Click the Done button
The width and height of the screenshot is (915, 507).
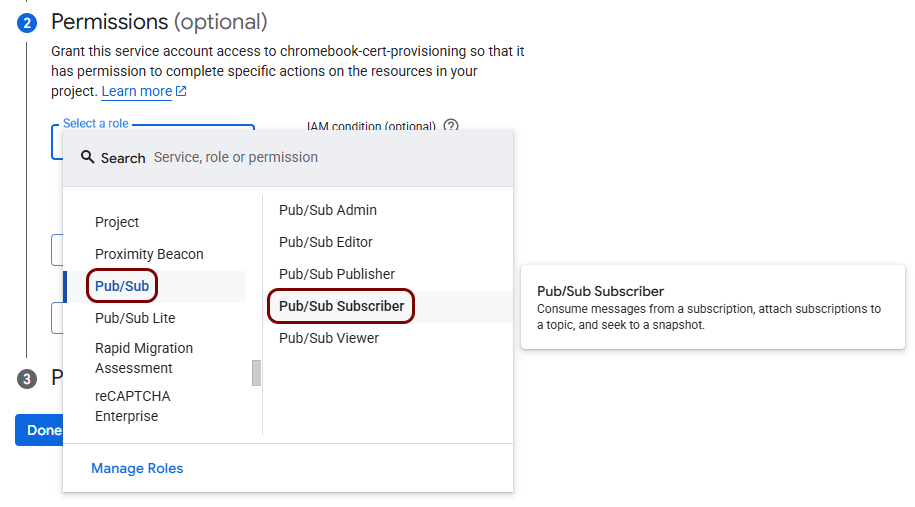(39, 430)
